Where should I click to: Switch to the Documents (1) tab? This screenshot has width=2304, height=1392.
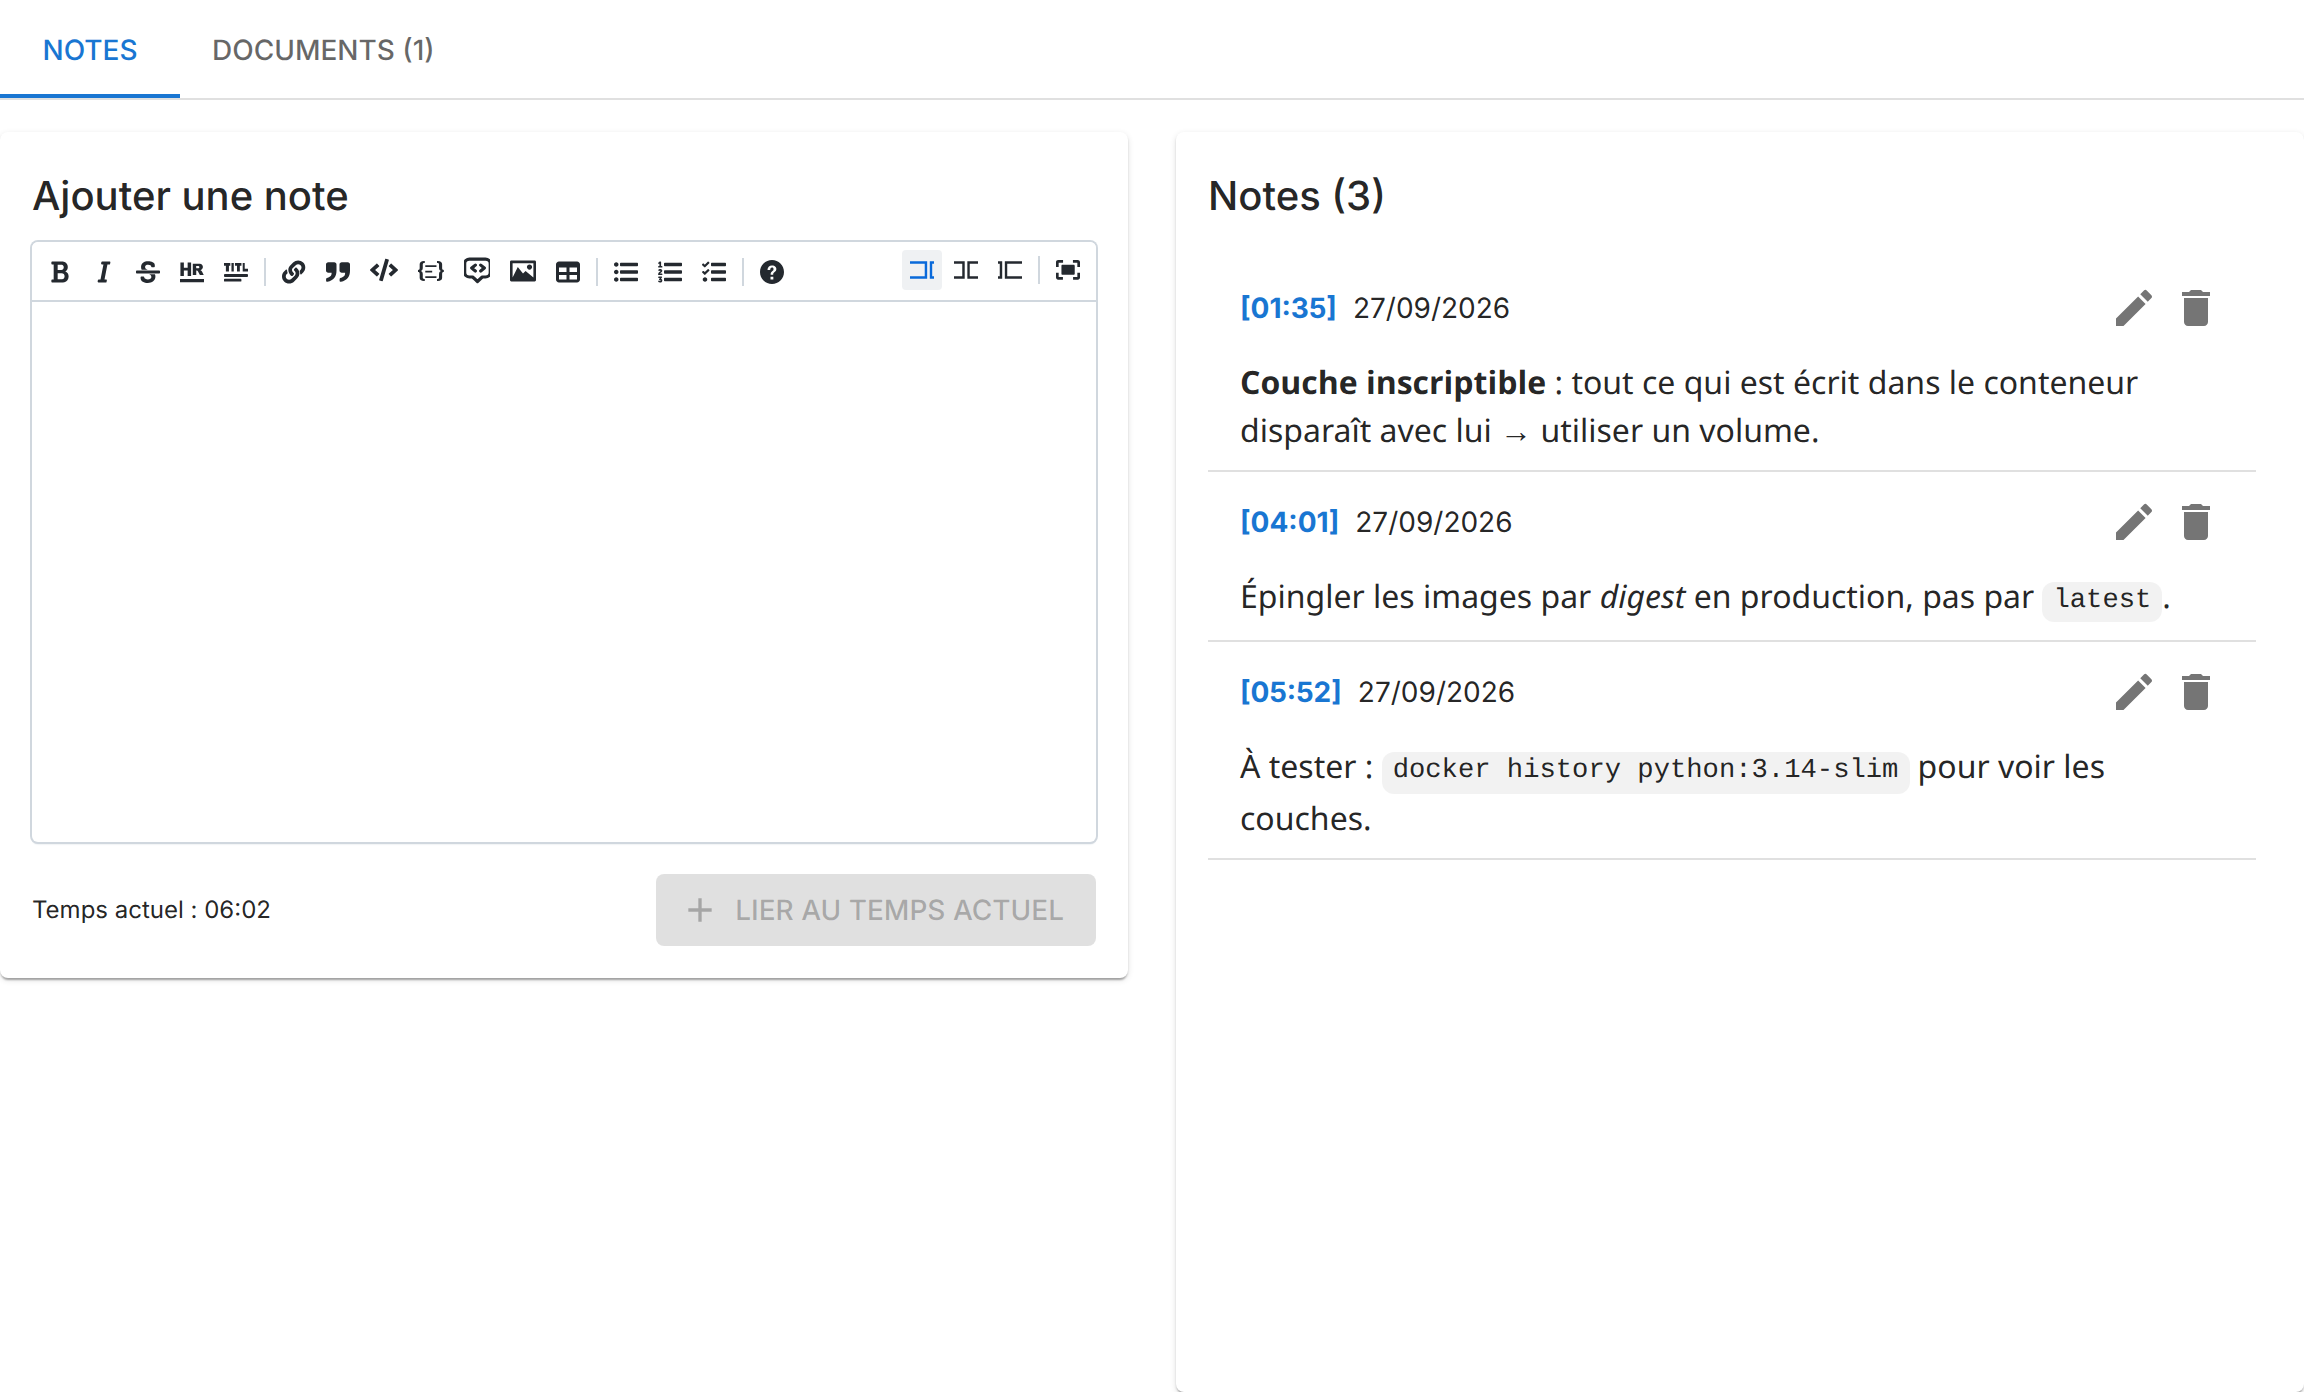point(323,50)
